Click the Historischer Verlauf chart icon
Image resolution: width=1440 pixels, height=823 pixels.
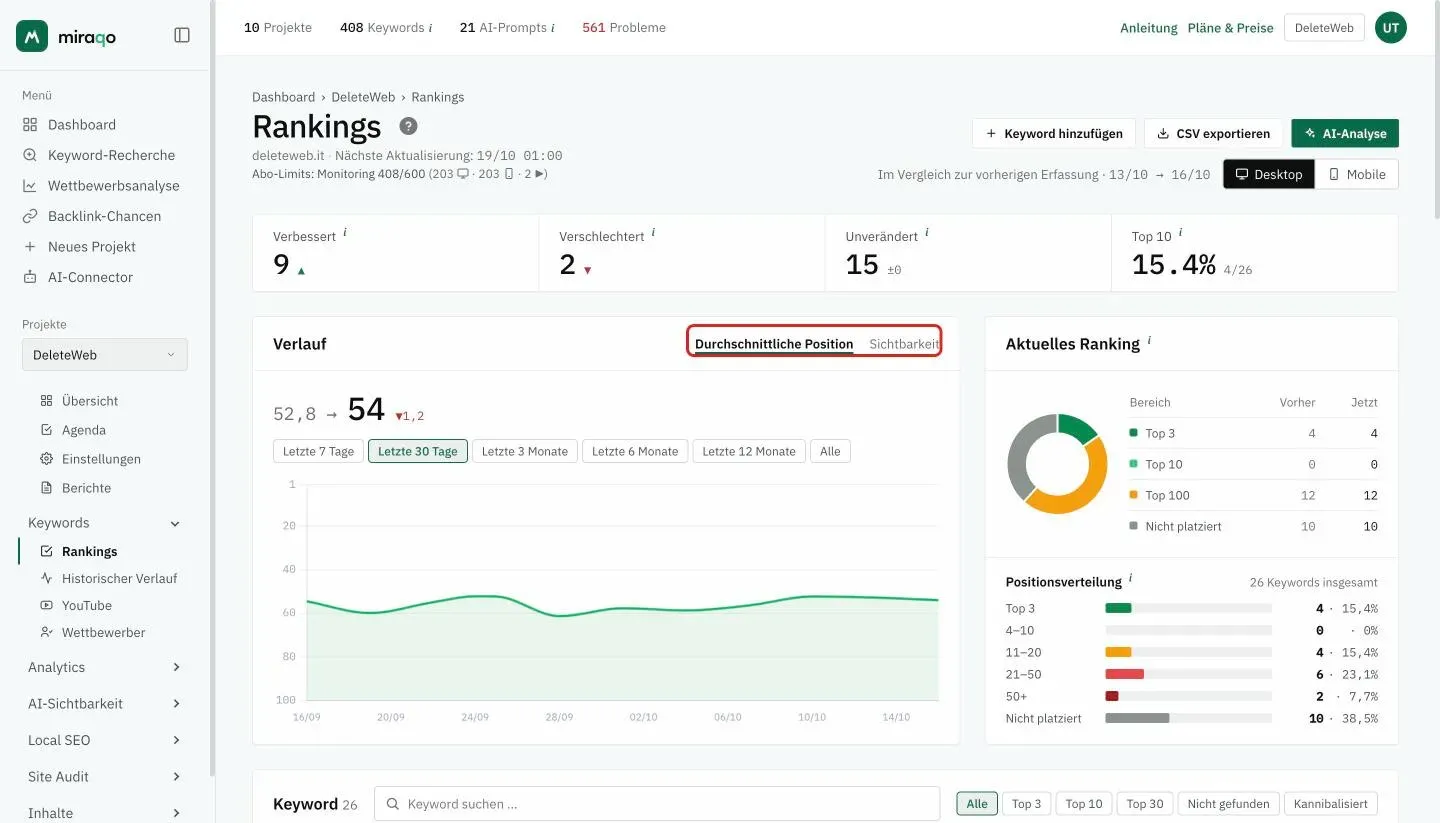click(46, 578)
